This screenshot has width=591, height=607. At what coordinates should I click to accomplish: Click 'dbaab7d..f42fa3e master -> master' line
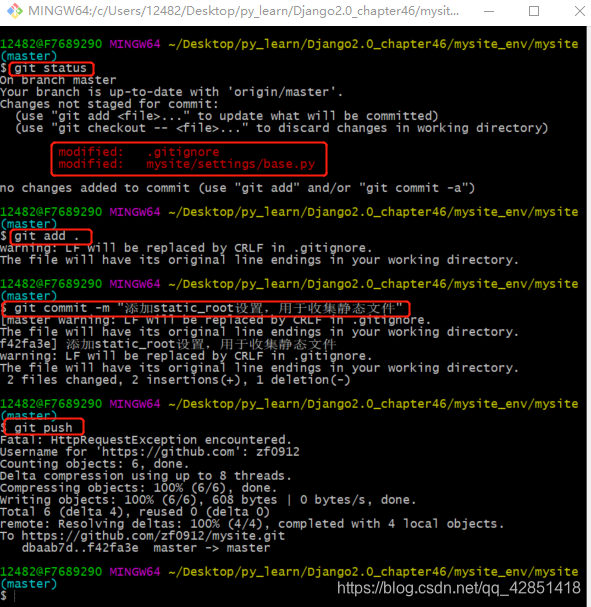[146, 548]
